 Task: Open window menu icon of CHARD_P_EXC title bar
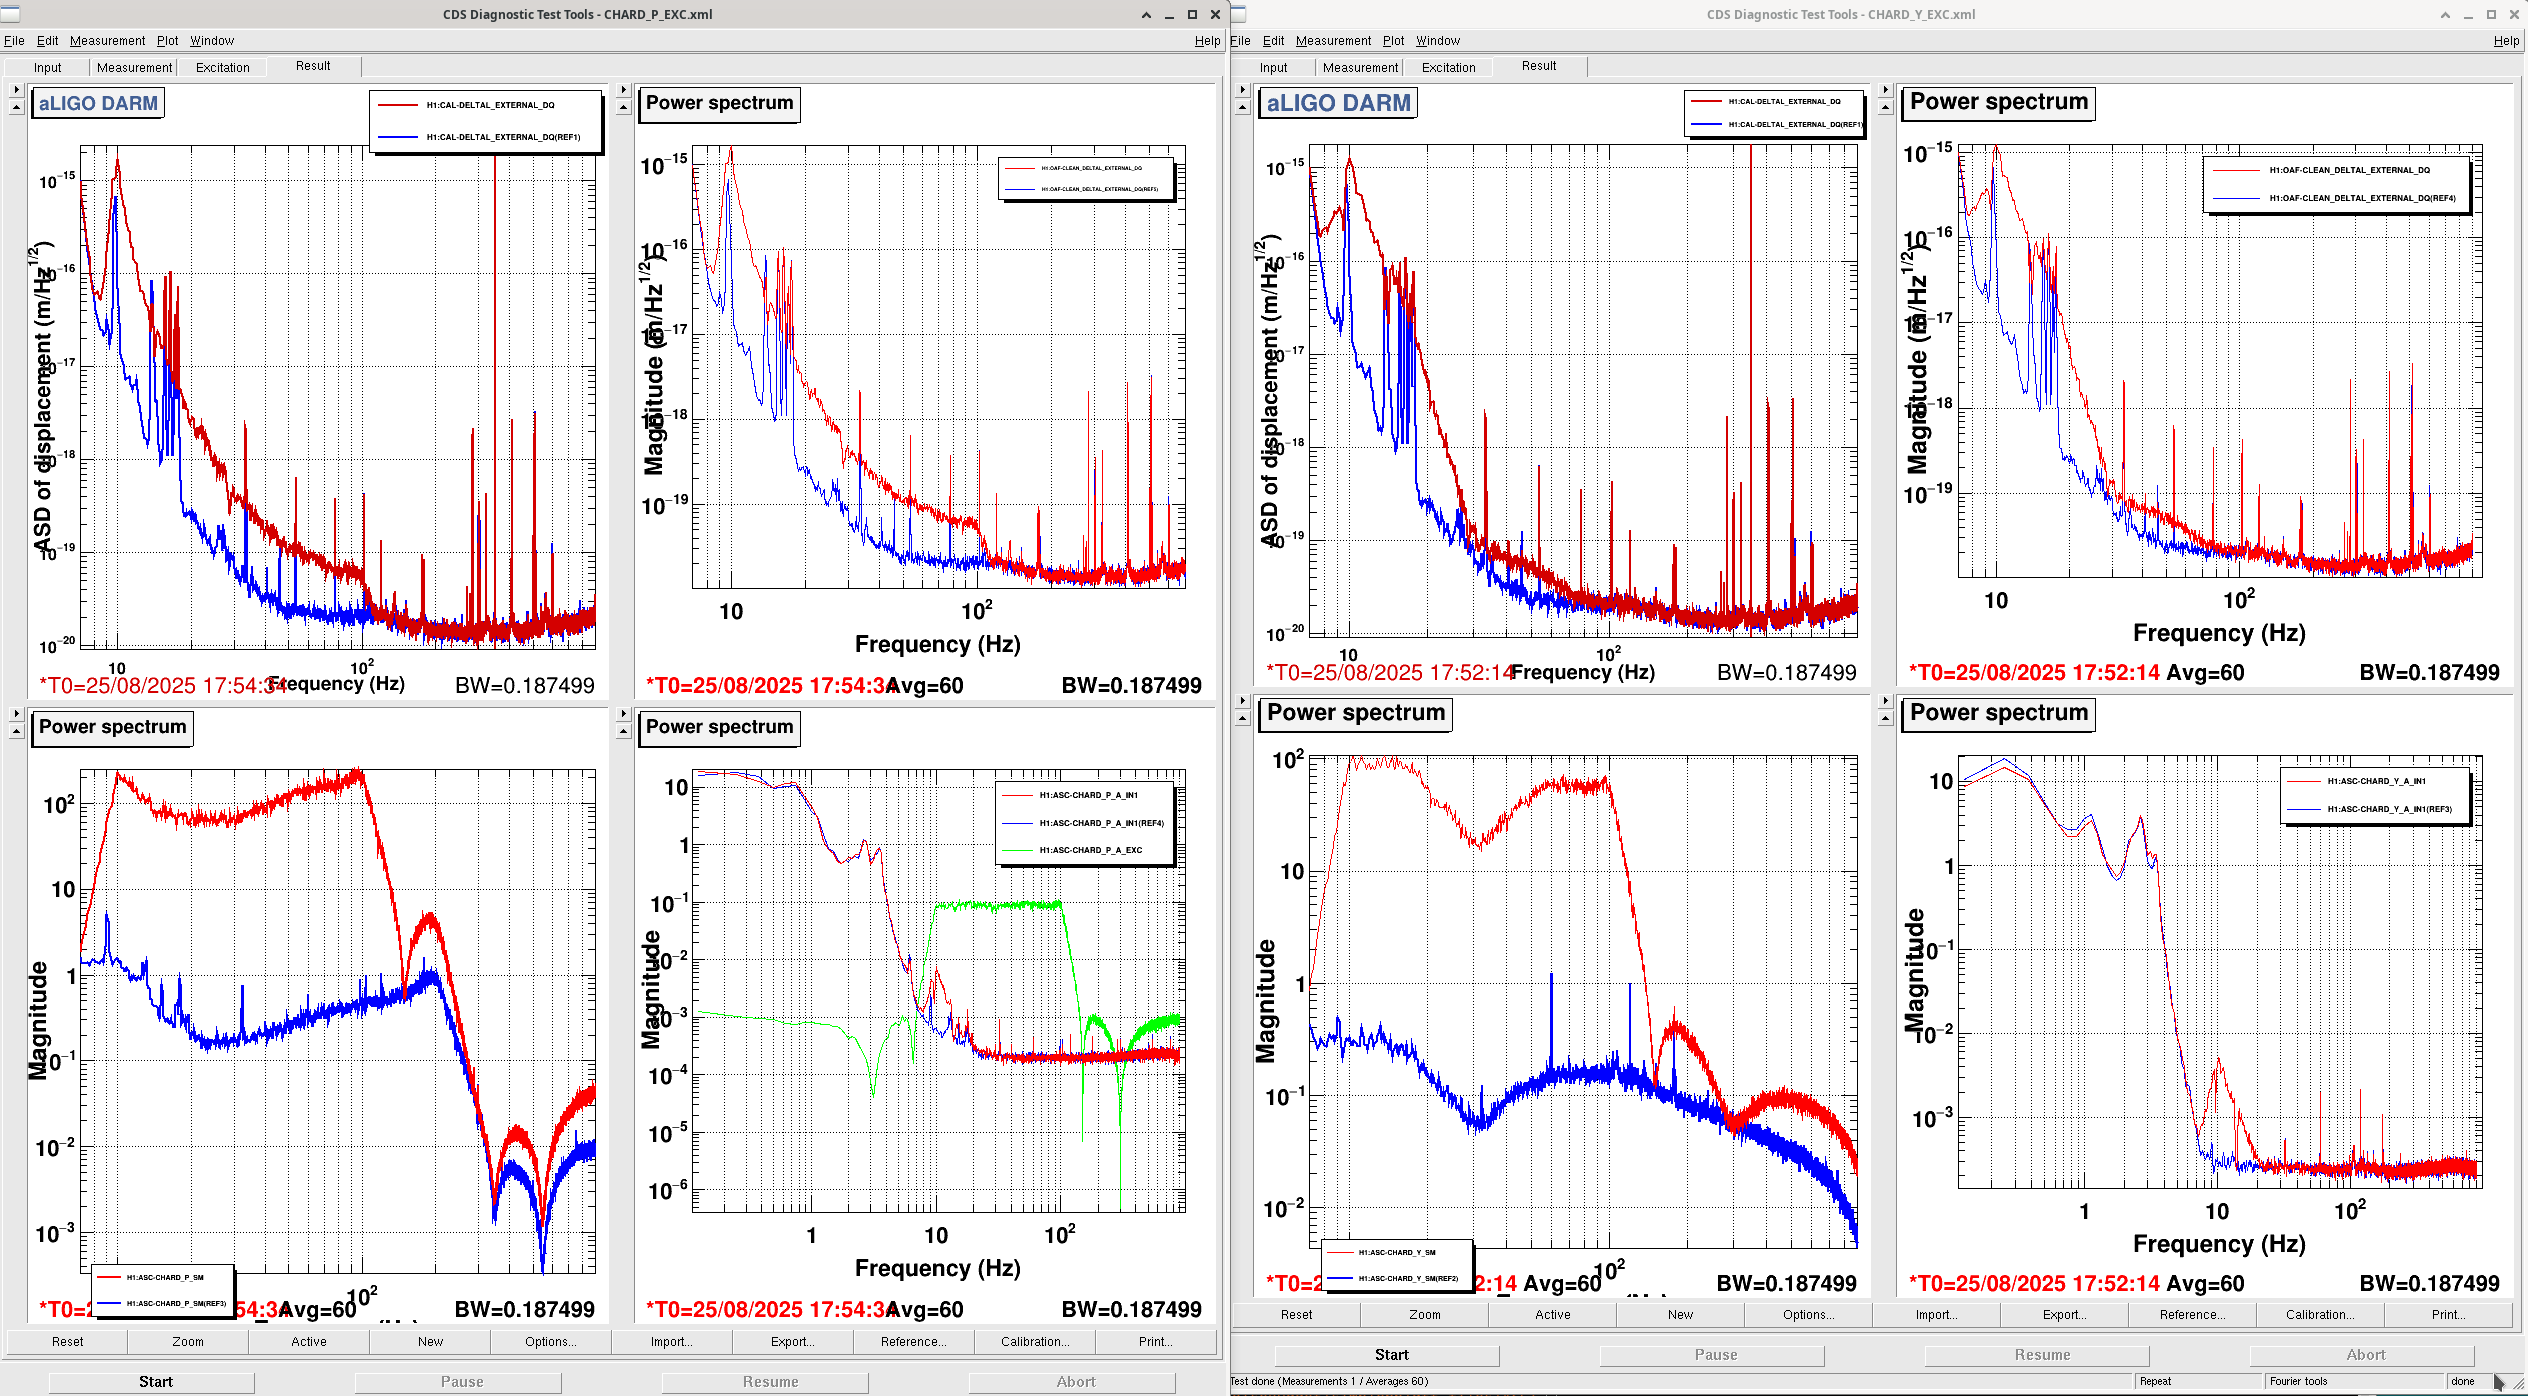tap(9, 14)
